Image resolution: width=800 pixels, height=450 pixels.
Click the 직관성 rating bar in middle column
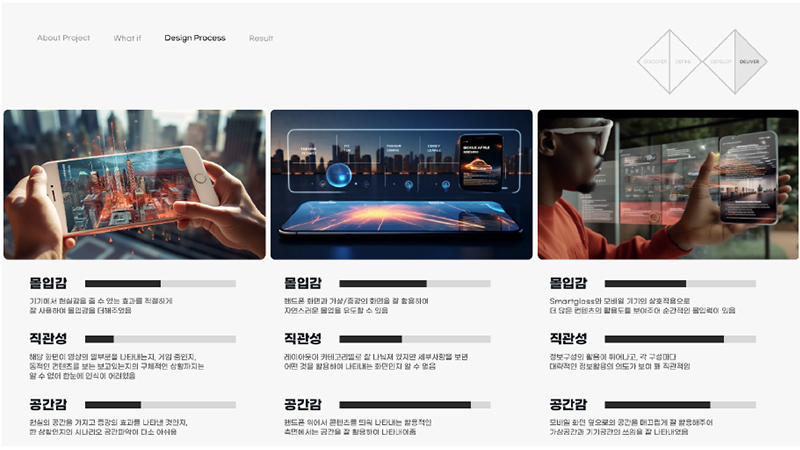click(x=415, y=340)
